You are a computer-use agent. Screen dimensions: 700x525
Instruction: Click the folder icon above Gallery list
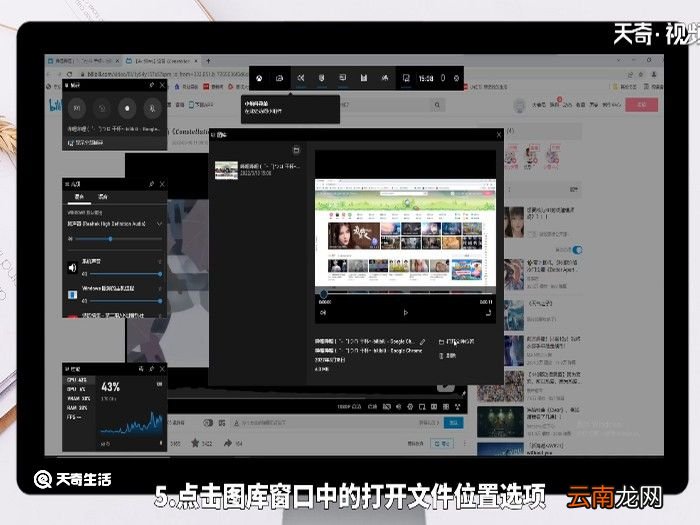(296, 150)
